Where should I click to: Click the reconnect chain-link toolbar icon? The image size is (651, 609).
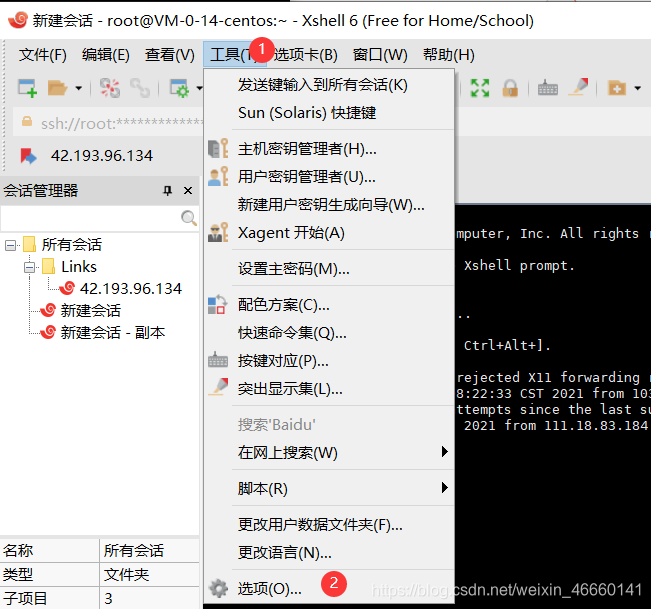(140, 88)
